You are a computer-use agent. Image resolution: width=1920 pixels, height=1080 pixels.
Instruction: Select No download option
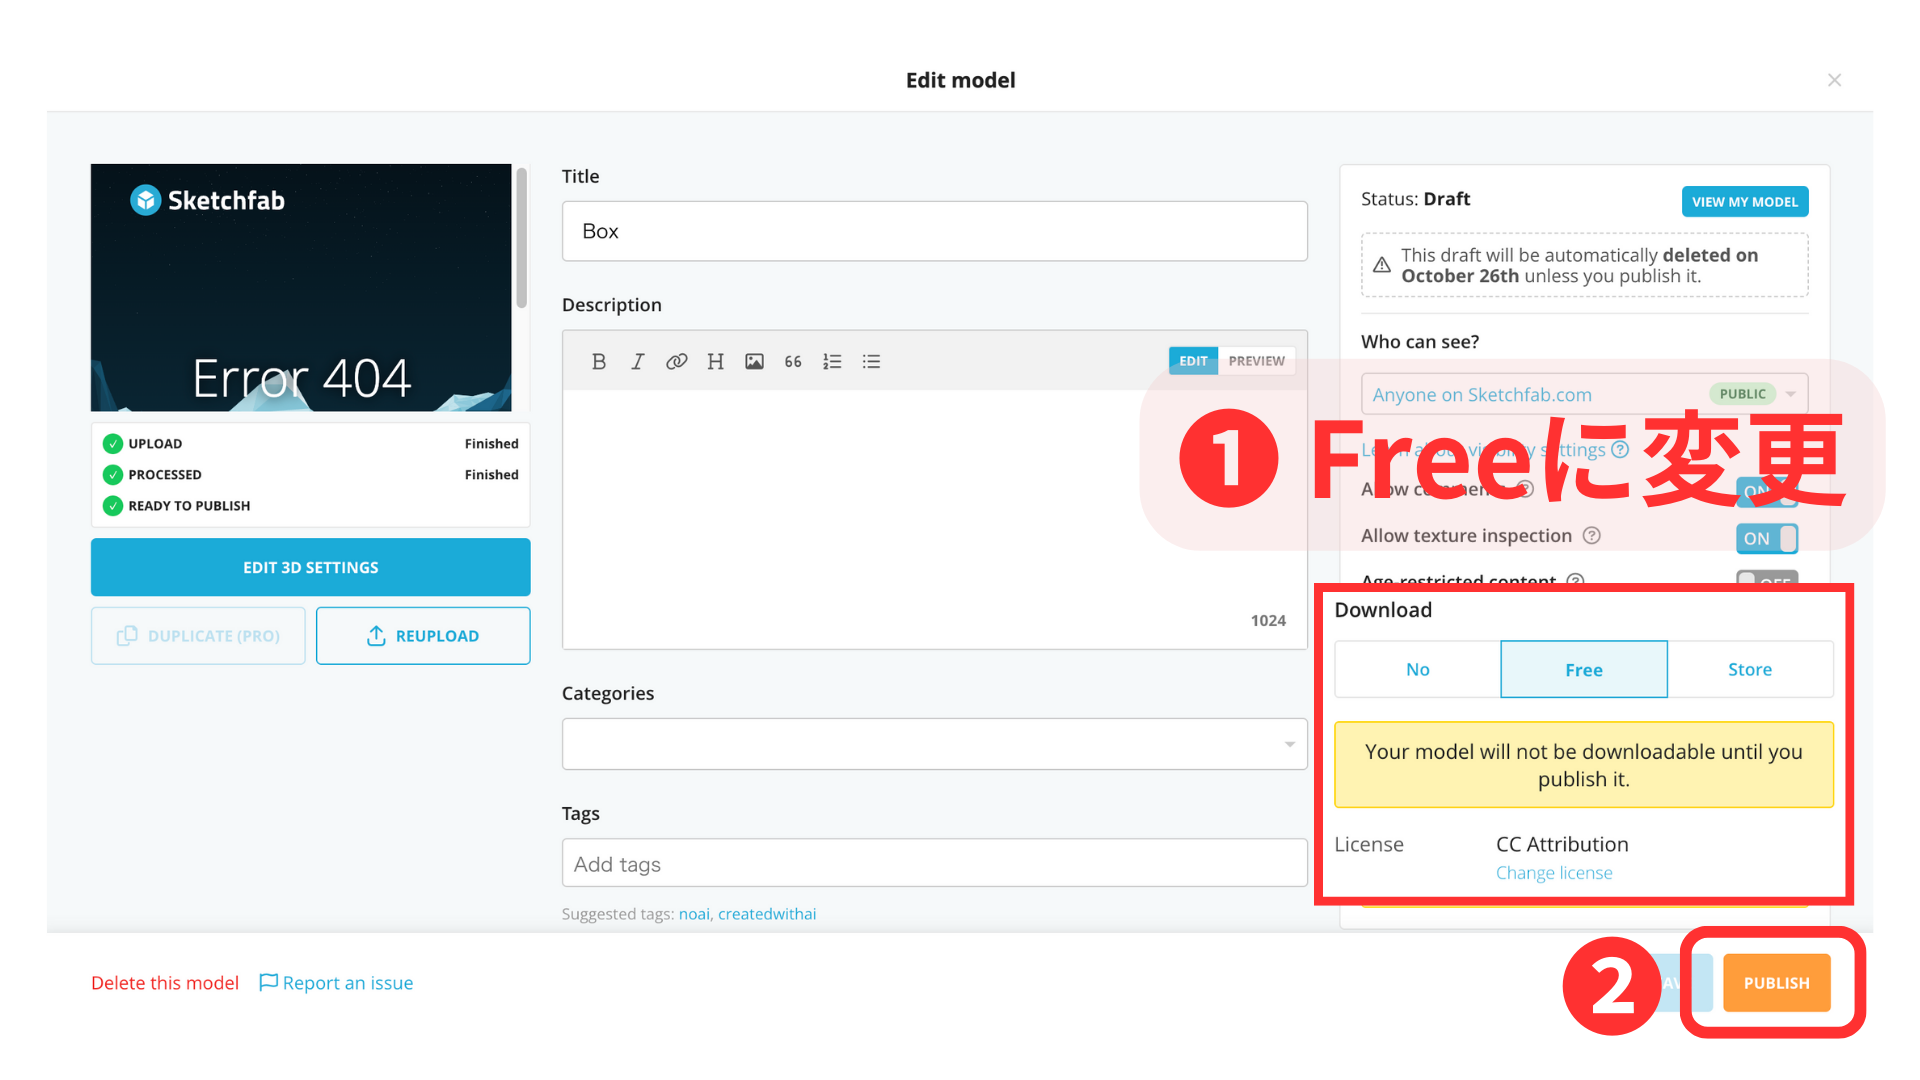(1418, 669)
